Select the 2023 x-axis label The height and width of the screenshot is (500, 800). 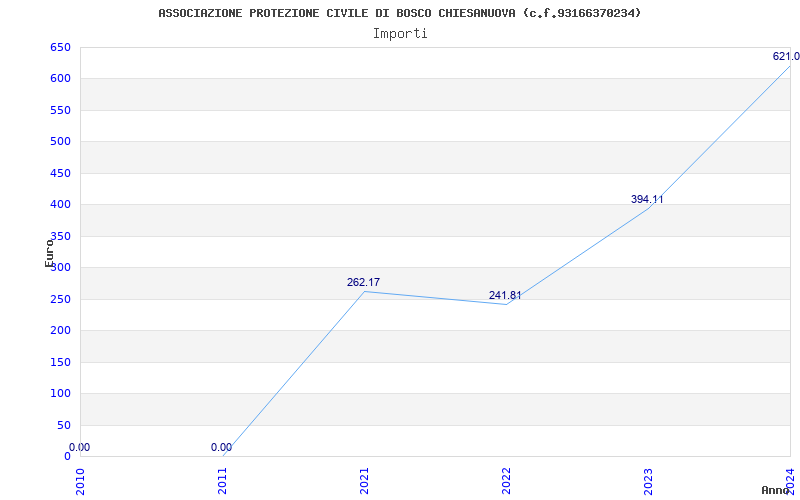coord(647,481)
